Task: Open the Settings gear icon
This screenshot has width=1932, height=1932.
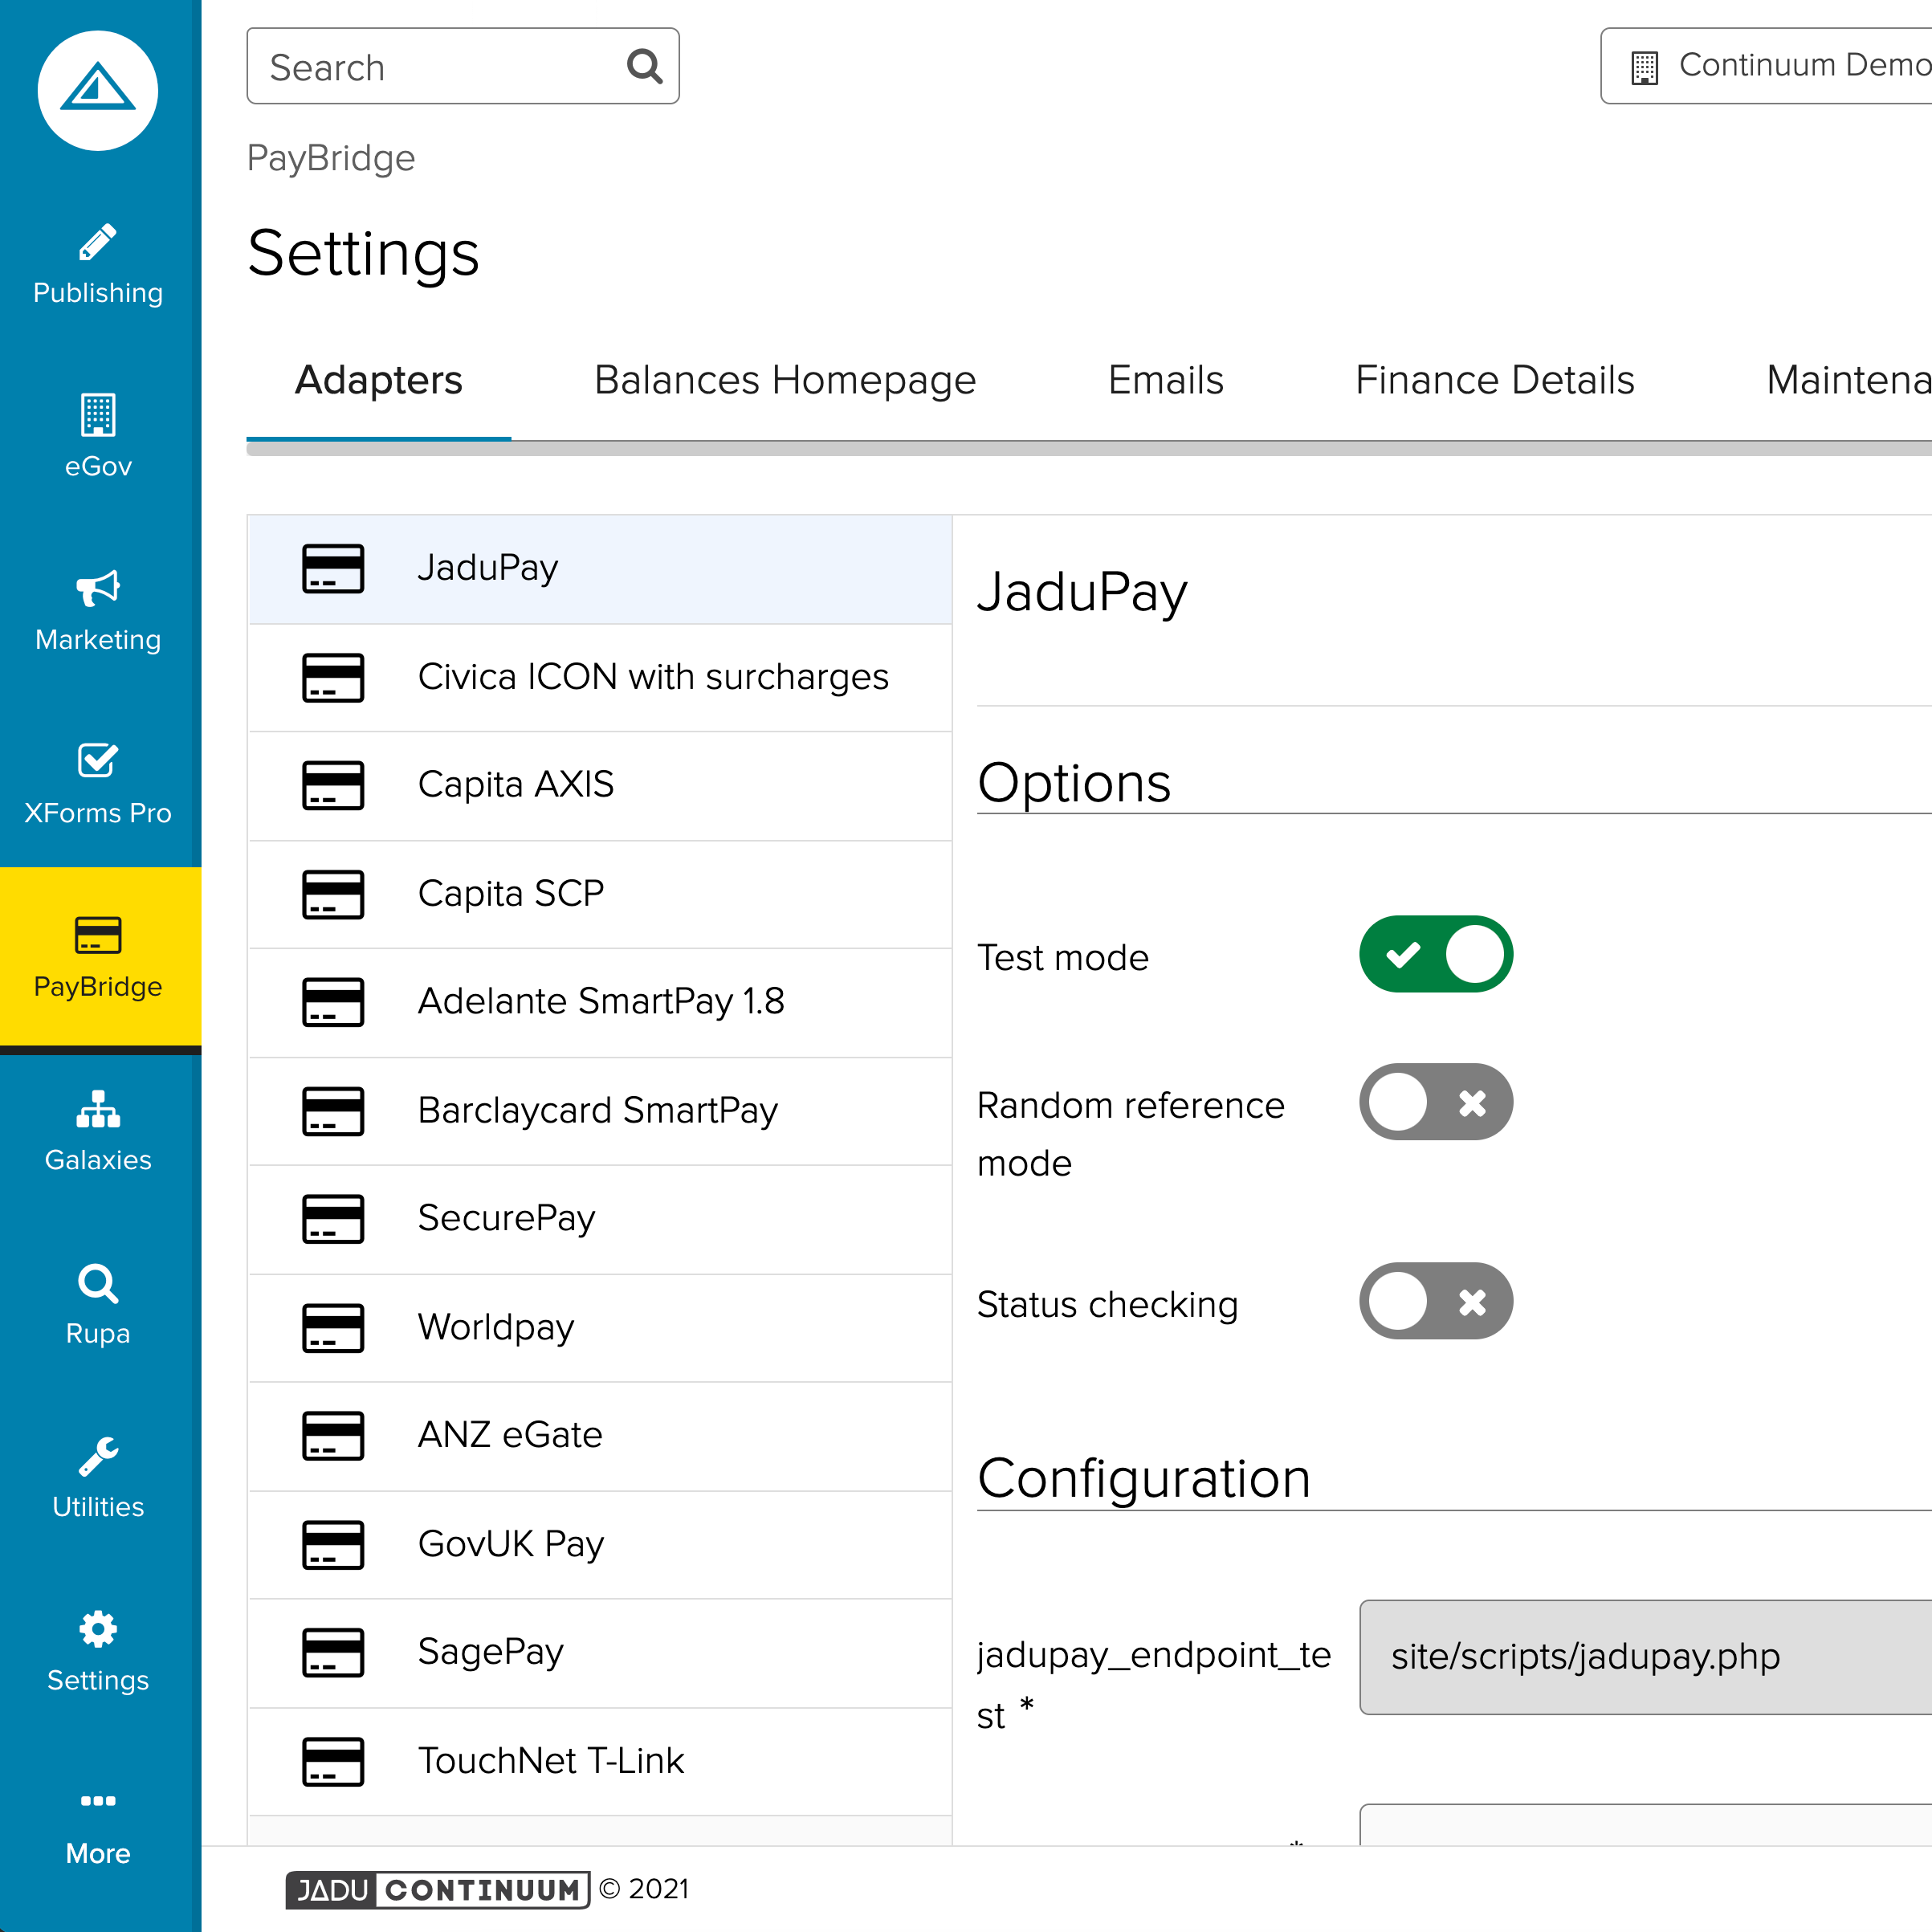Action: (x=98, y=1629)
